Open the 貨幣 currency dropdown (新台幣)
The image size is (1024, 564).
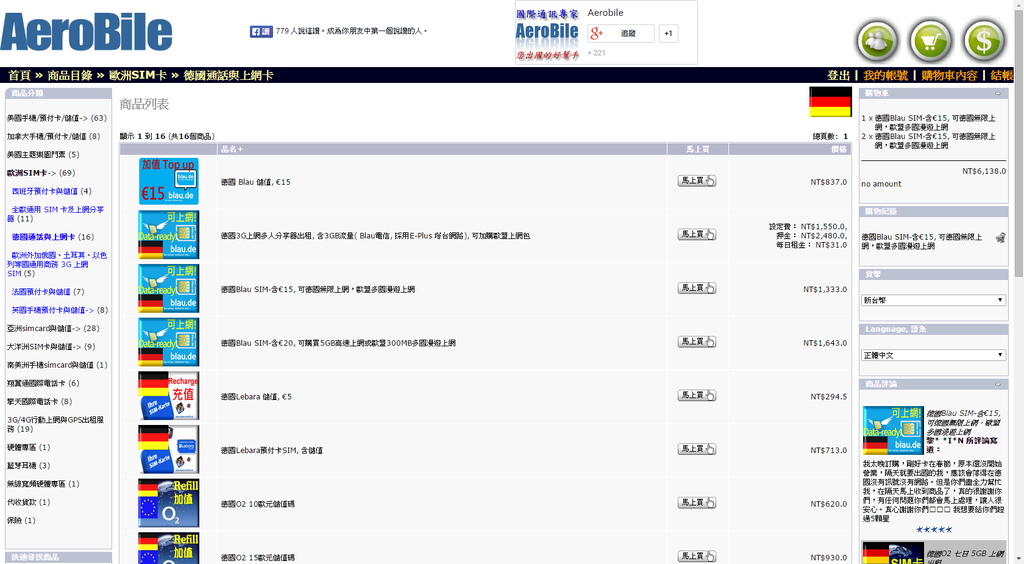pos(933,300)
